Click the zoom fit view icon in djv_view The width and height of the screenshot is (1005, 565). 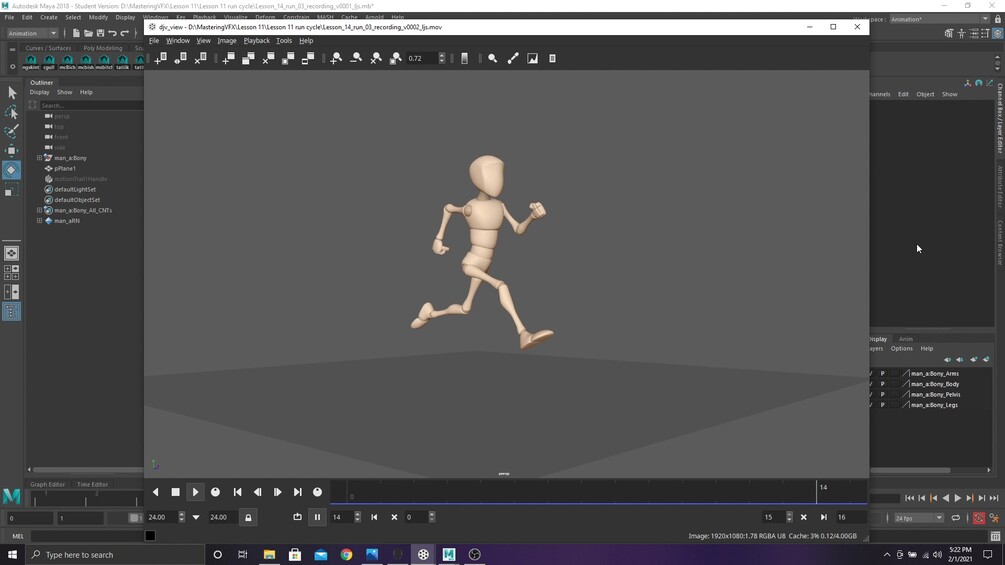tap(395, 58)
